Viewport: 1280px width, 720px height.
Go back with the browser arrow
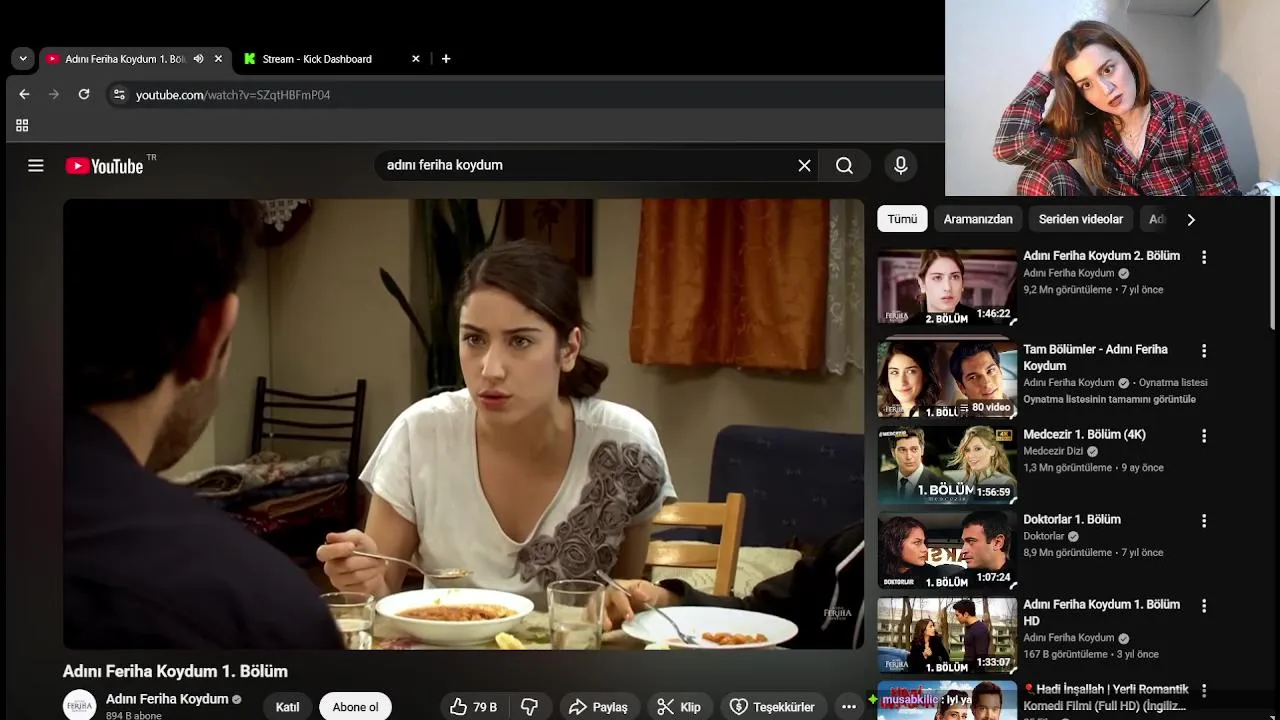click(x=24, y=94)
